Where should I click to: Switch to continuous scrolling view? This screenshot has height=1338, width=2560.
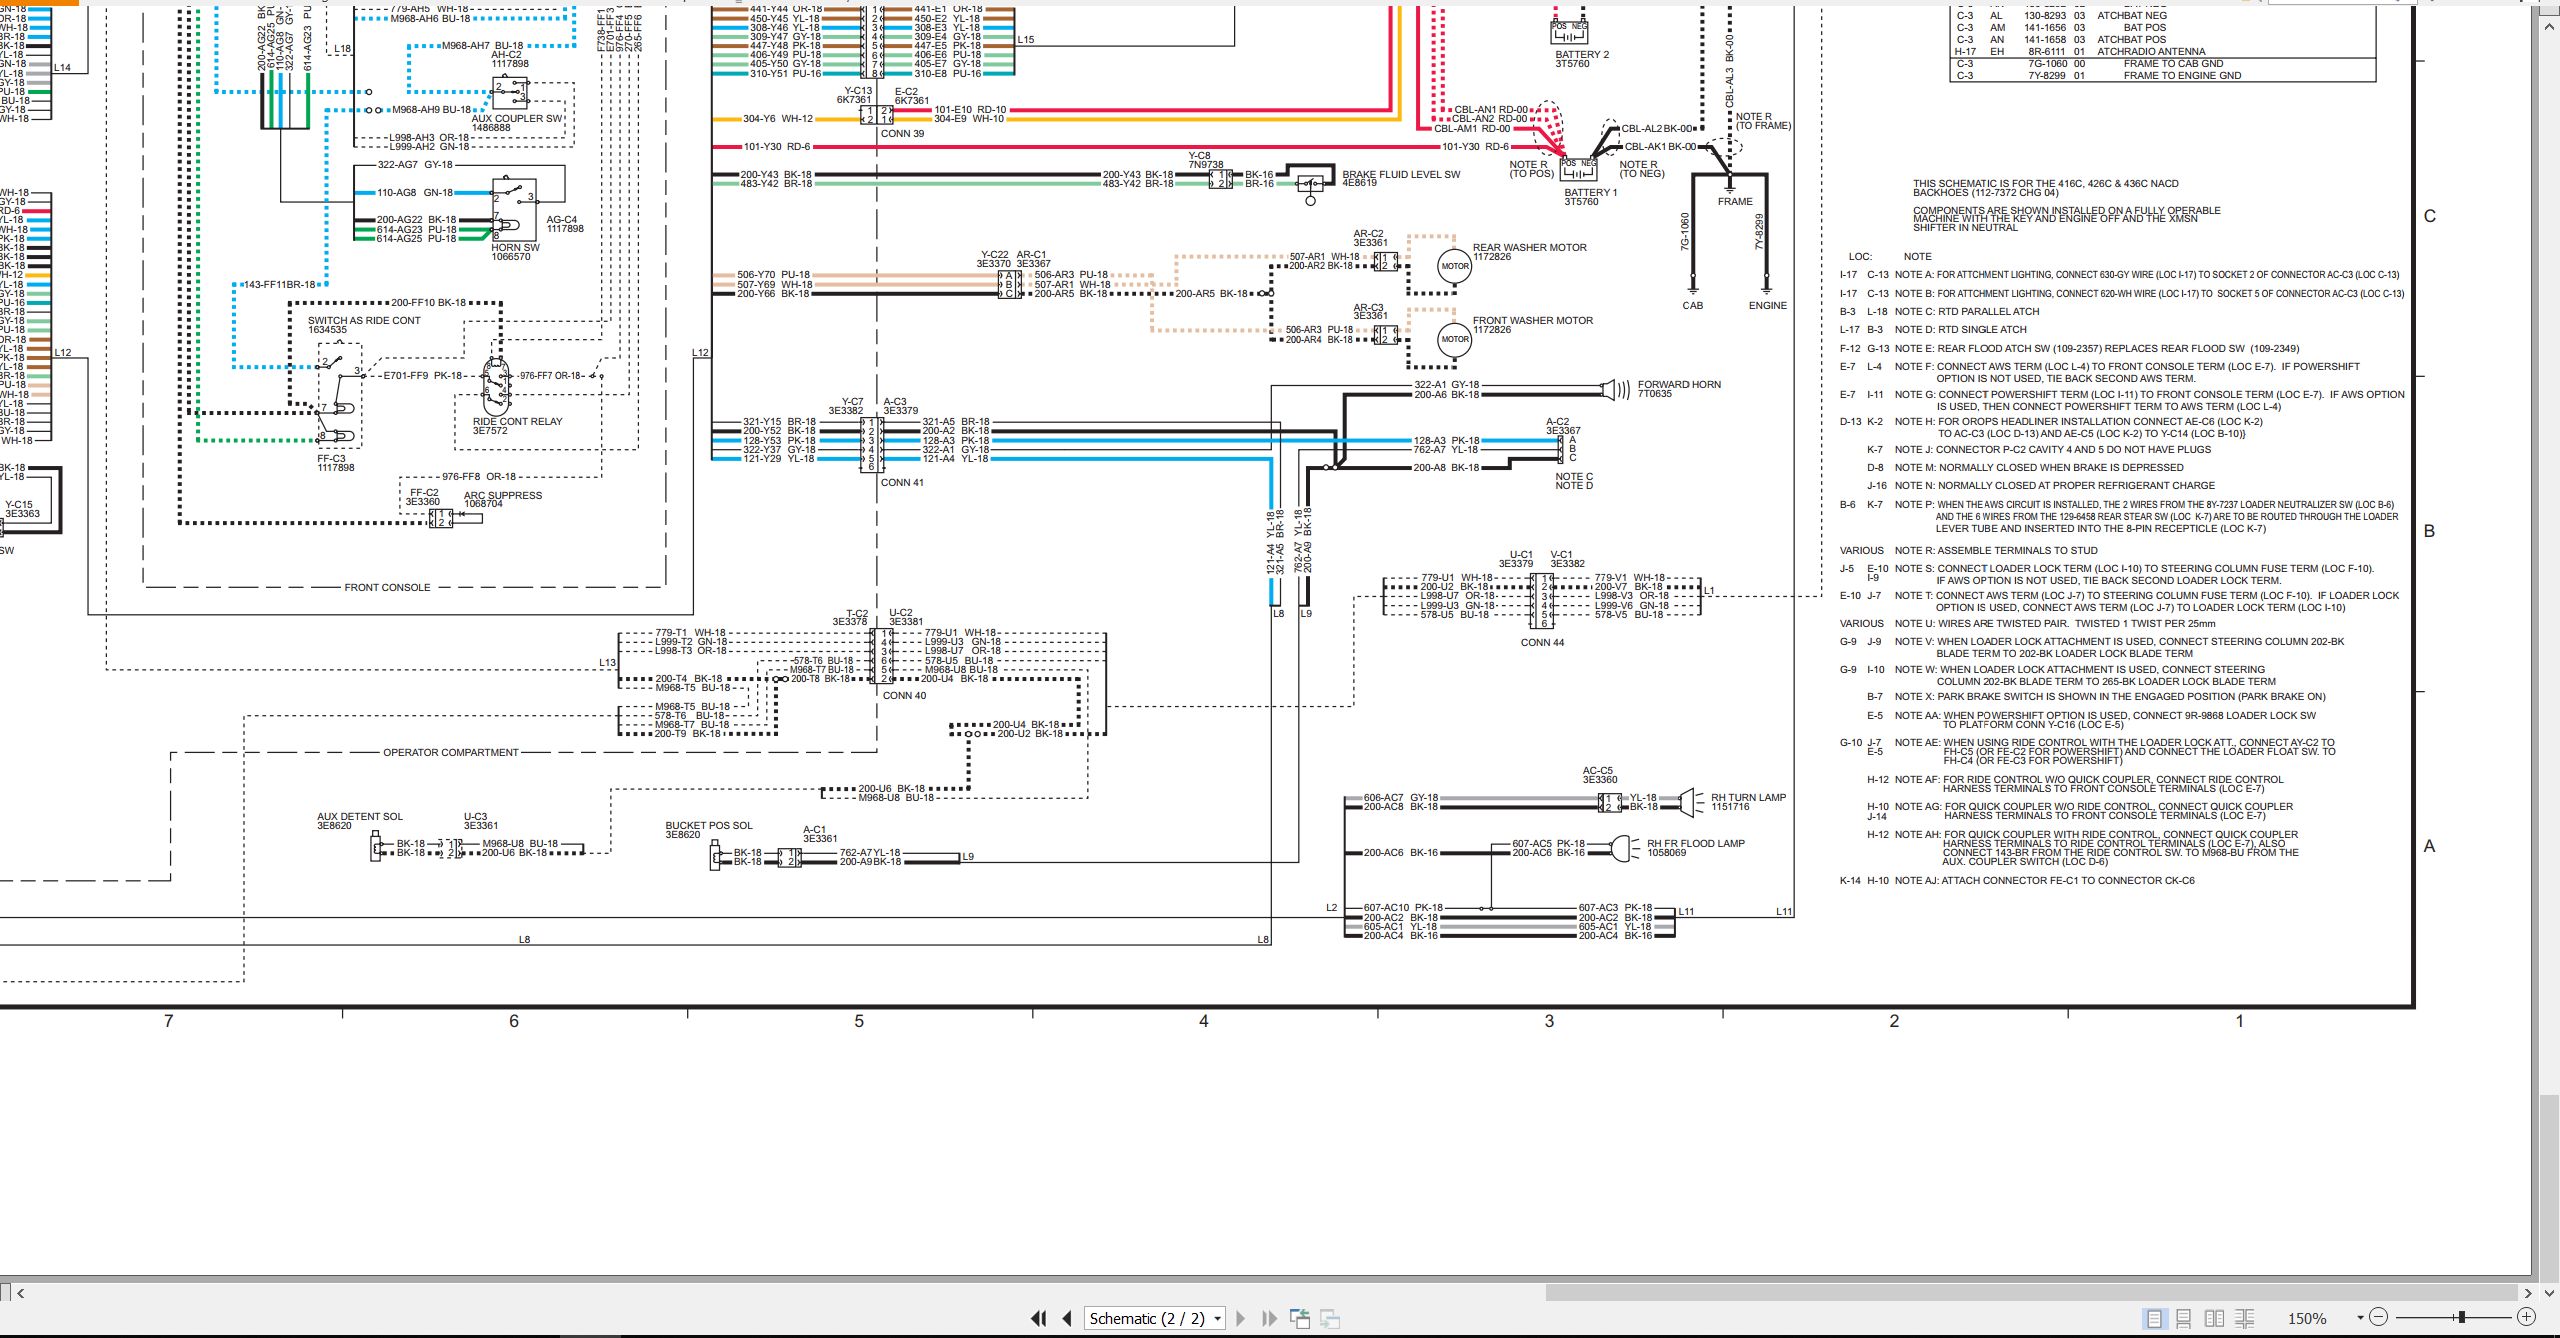click(2184, 1318)
